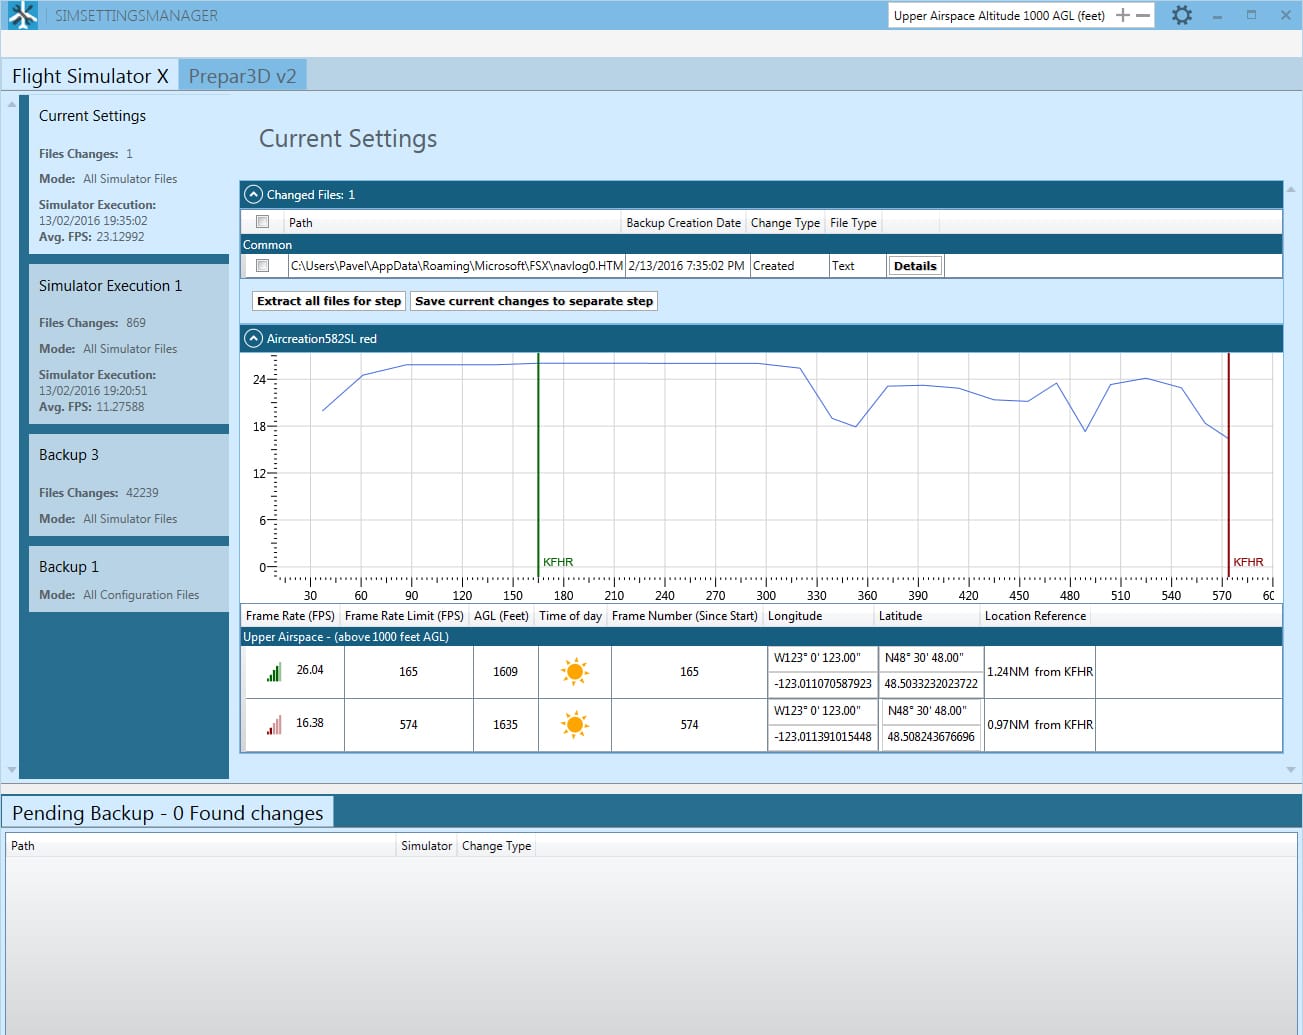Click the Details button for navlog0.HTM
This screenshot has height=1035, width=1303.
click(915, 266)
